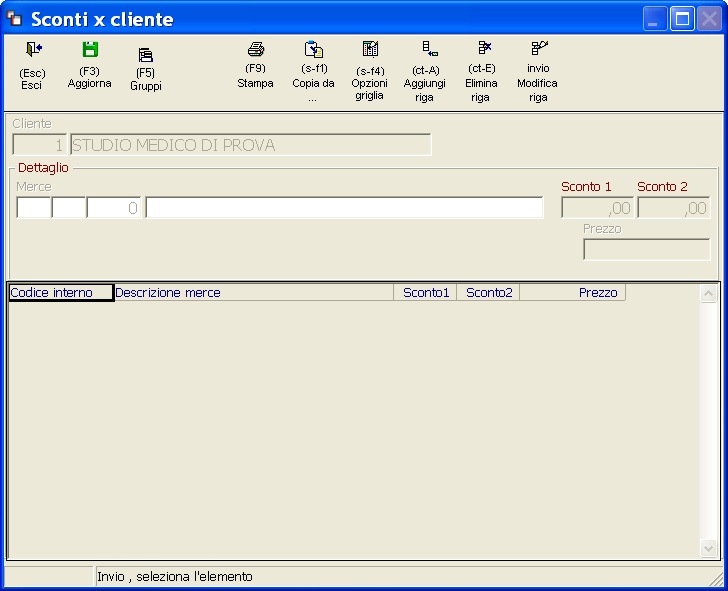Click the Descrizione merce column header
728x591 pixels.
254,293
